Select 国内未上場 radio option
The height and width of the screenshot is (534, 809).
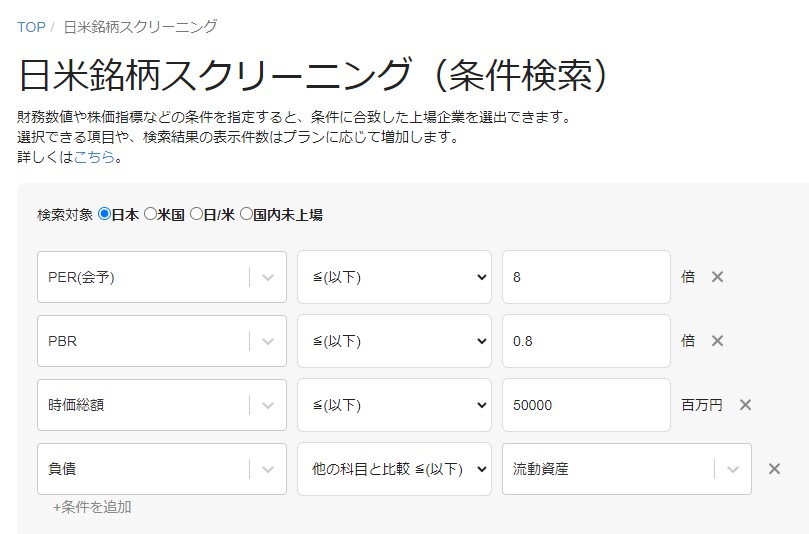point(247,214)
